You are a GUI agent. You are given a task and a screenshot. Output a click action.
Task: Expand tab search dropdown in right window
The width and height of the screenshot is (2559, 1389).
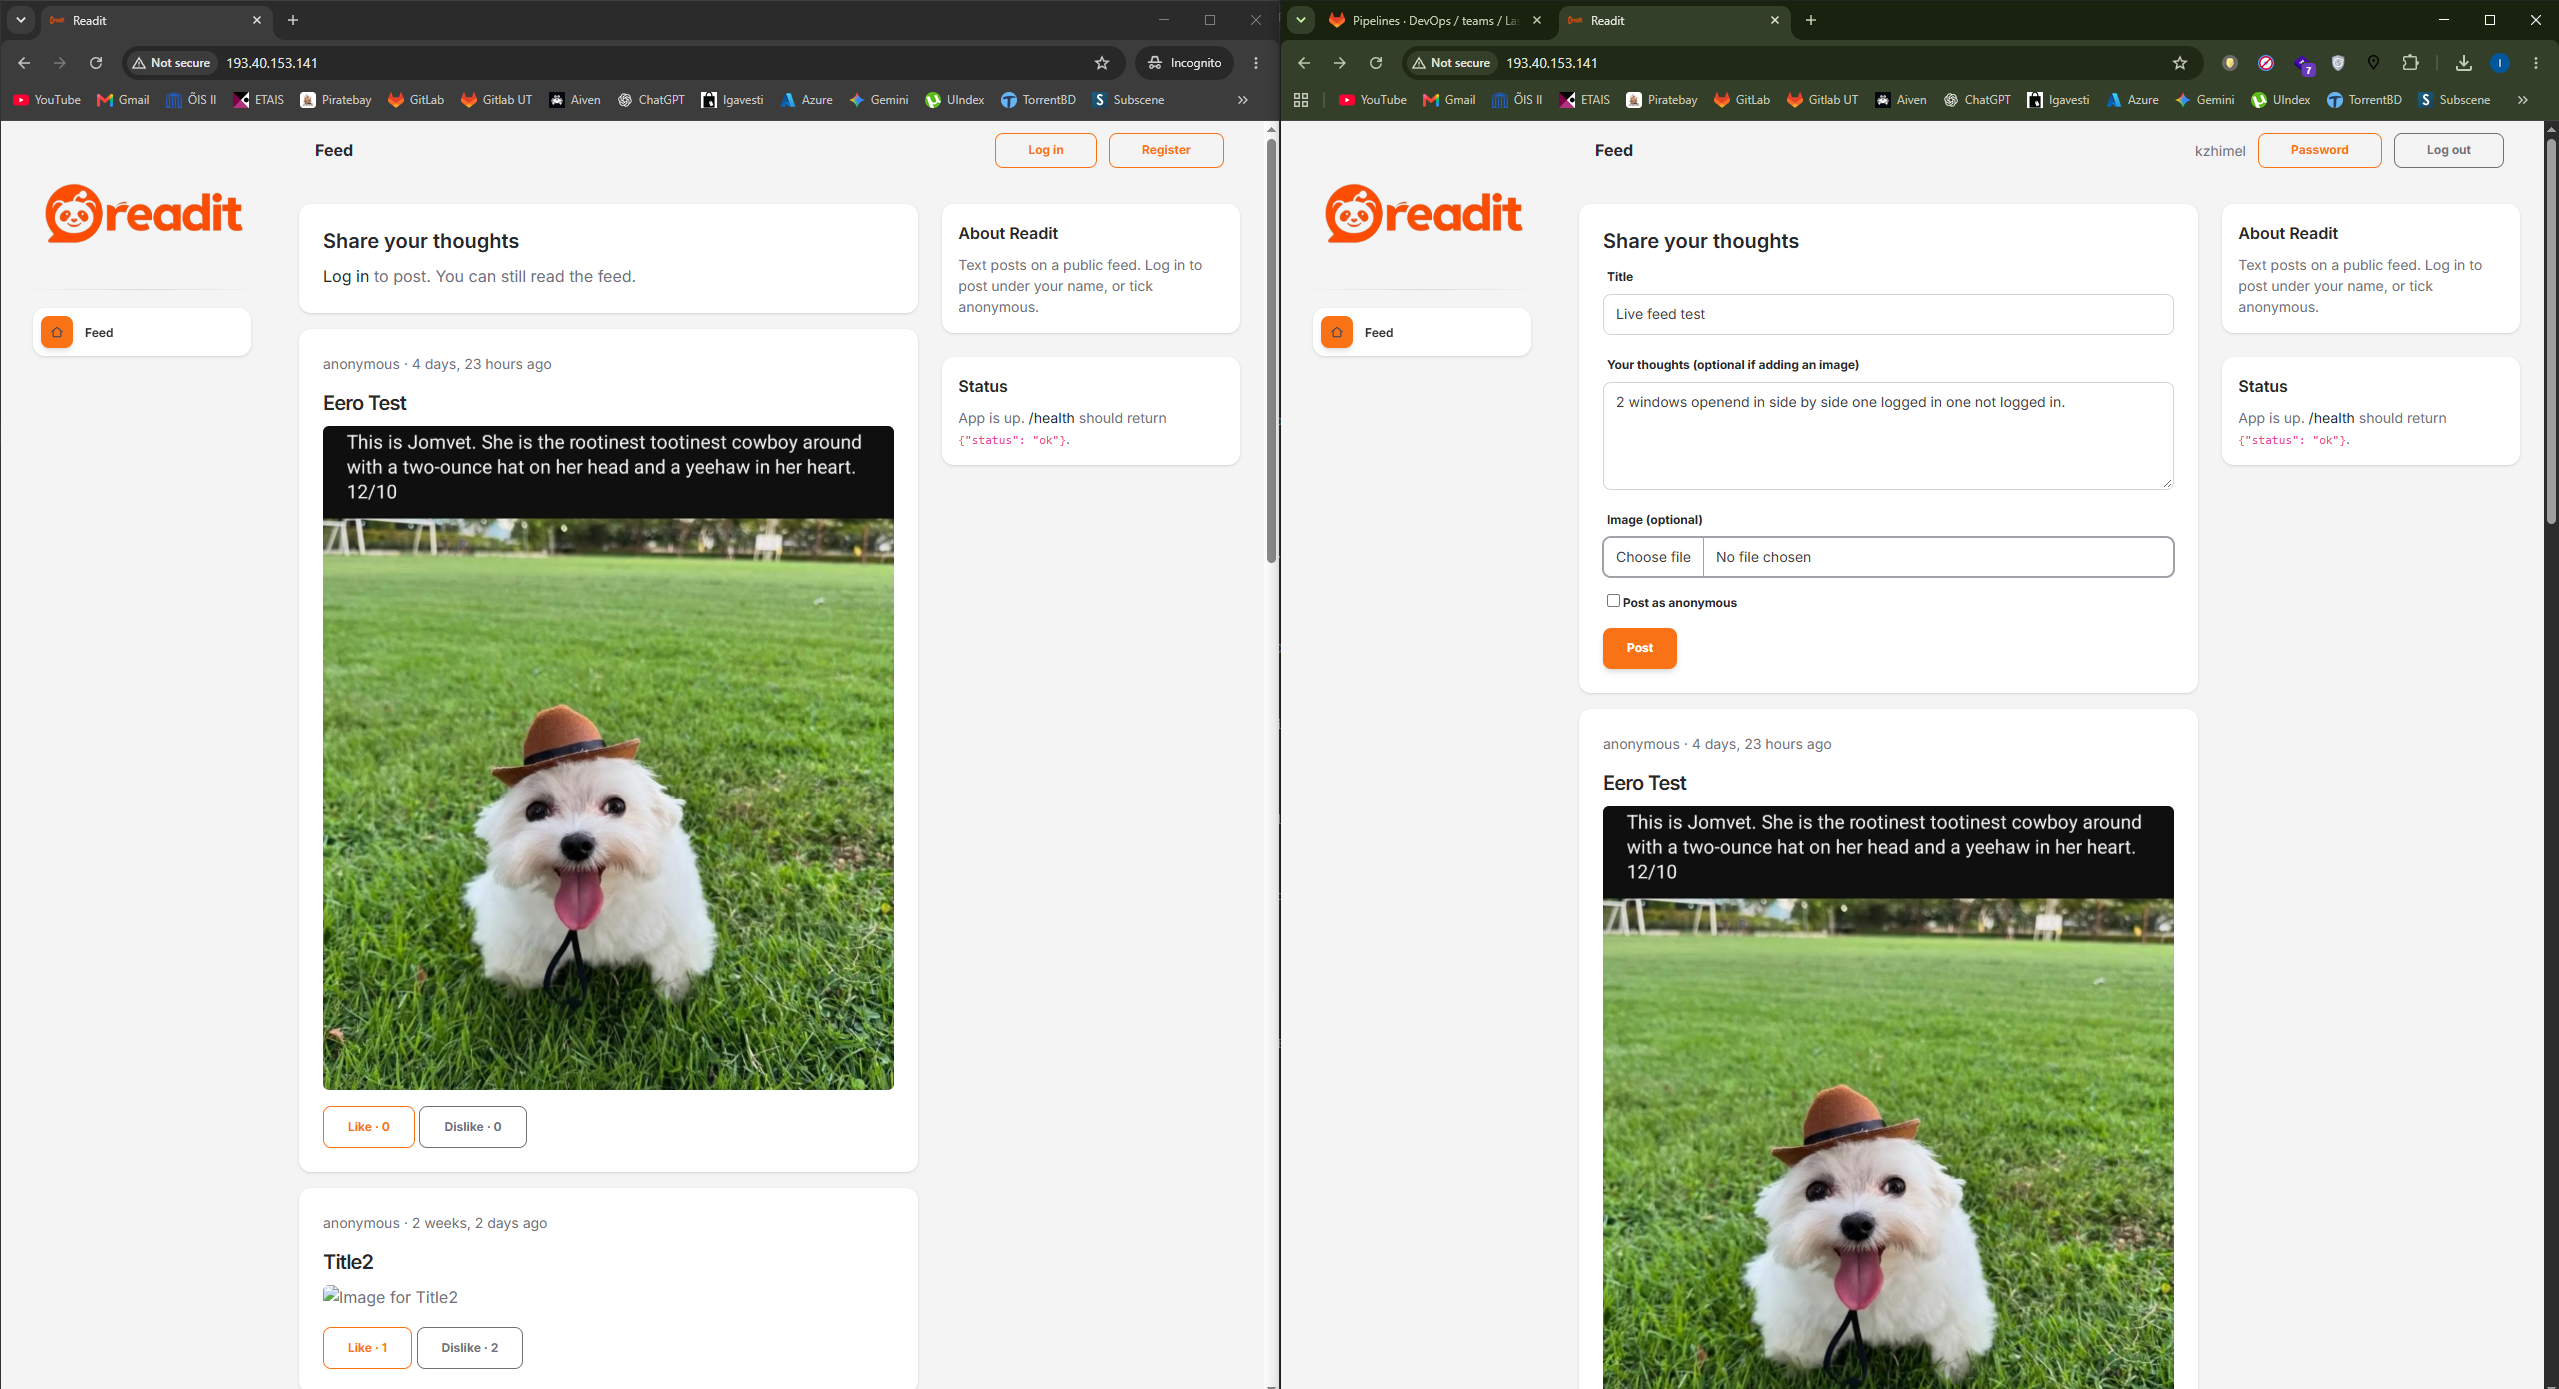1301,20
